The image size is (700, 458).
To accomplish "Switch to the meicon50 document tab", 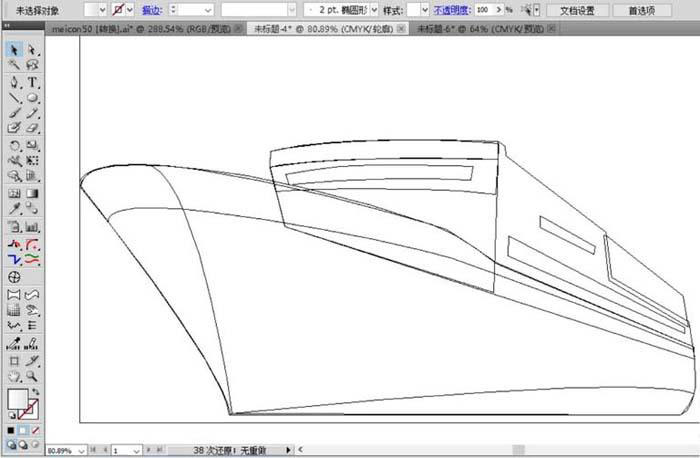I will [141, 29].
